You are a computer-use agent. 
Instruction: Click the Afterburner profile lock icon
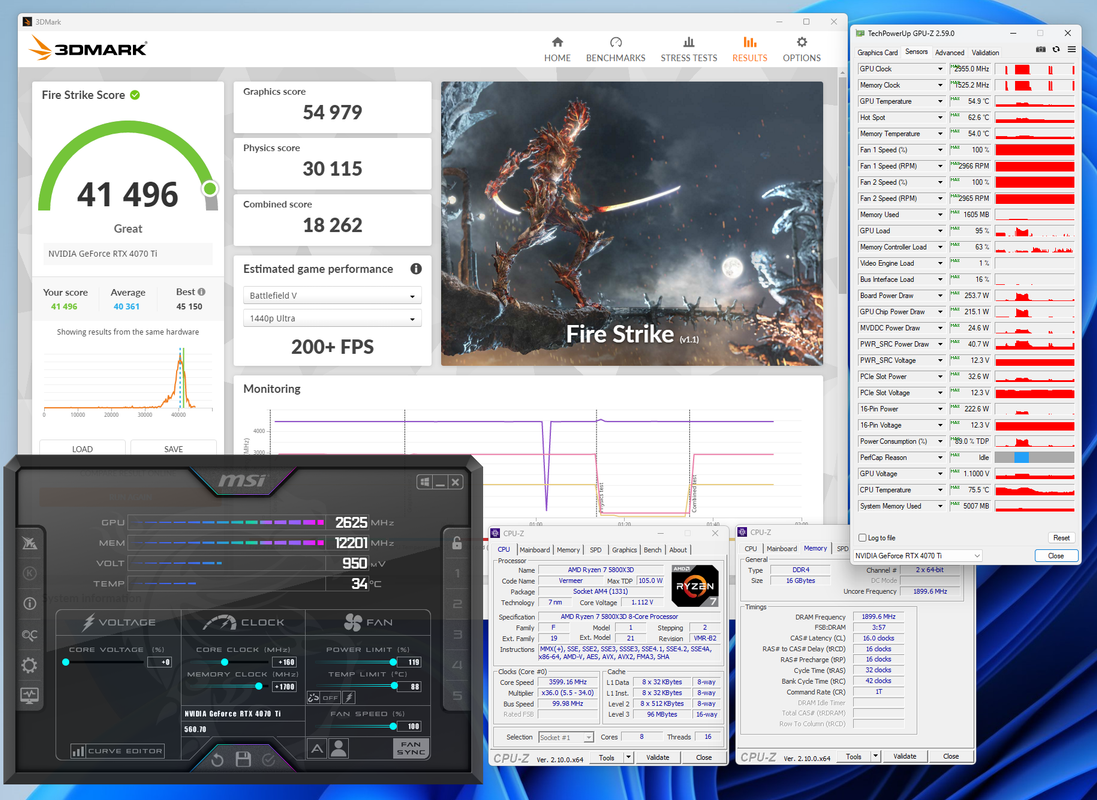click(456, 542)
